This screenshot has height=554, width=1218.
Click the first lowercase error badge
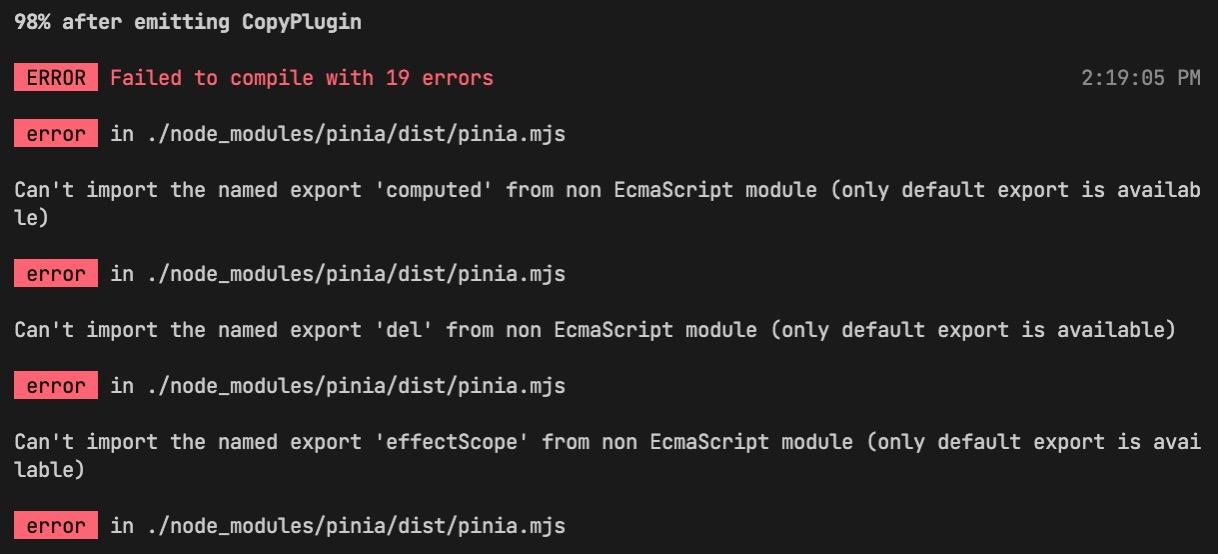pos(56,134)
